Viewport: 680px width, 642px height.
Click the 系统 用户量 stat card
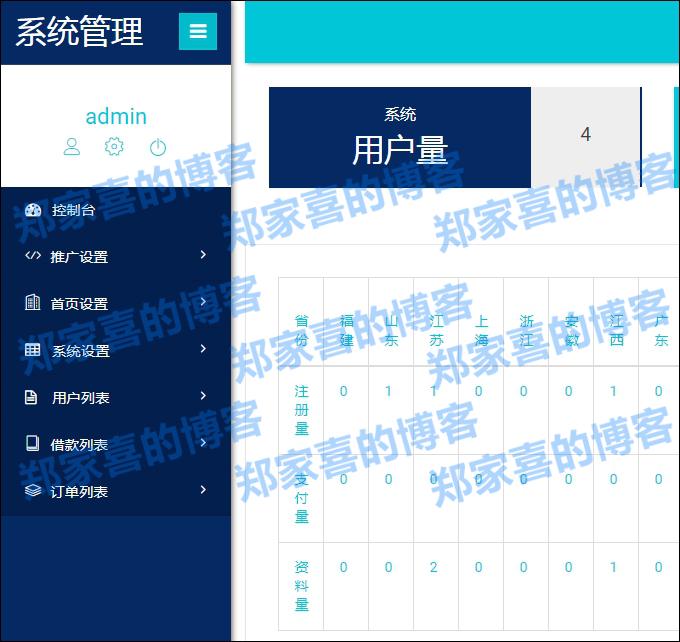pyautogui.click(x=400, y=138)
